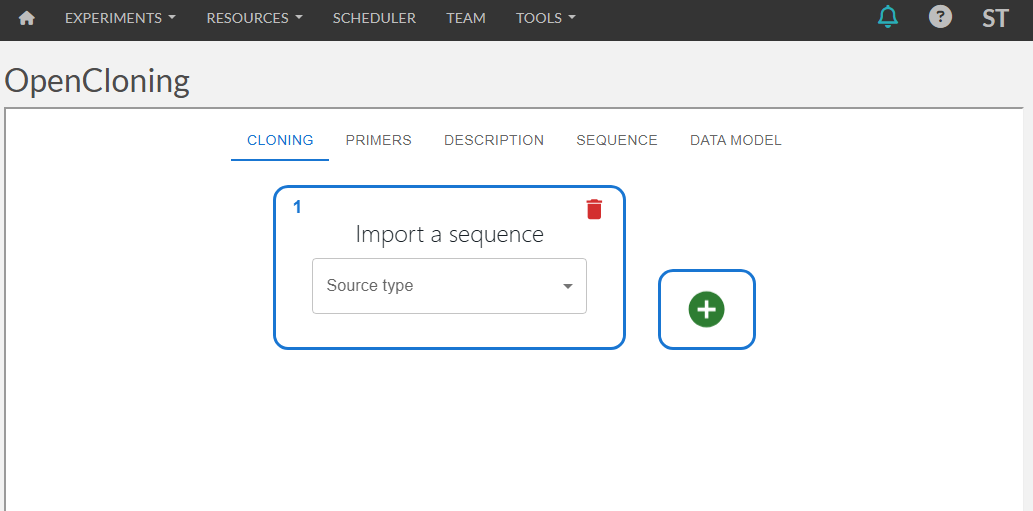Image resolution: width=1033 pixels, height=511 pixels.
Task: Add a new source with green plus
Action: [706, 310]
